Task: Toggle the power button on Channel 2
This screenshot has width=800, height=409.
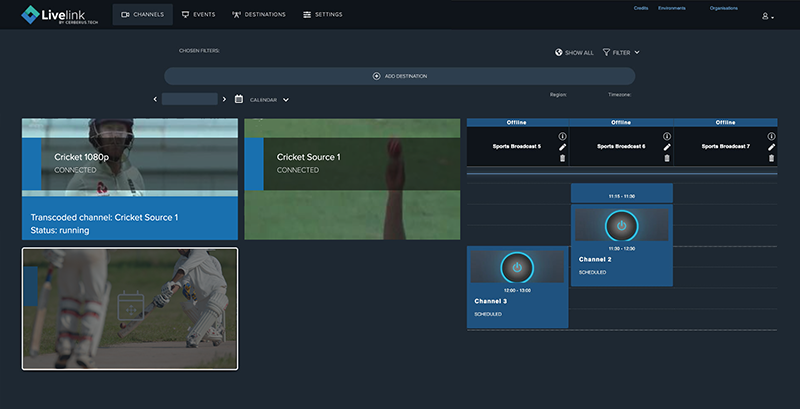Action: tap(621, 225)
